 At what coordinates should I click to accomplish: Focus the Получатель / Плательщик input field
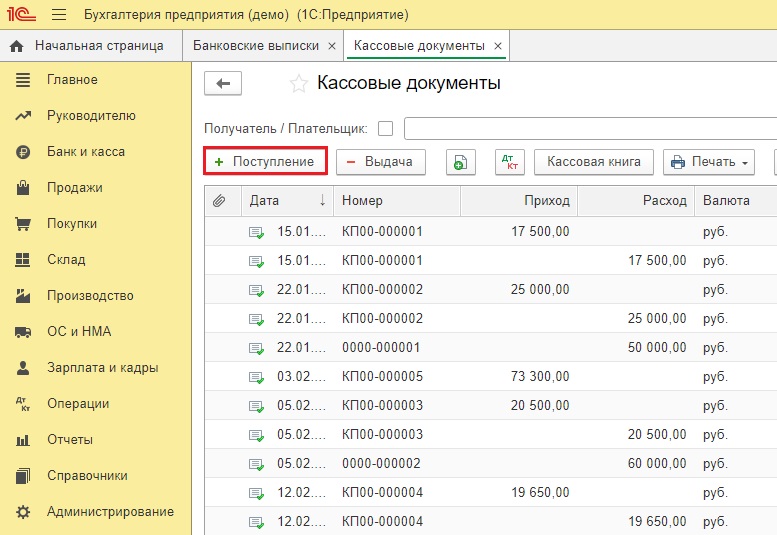(x=590, y=129)
